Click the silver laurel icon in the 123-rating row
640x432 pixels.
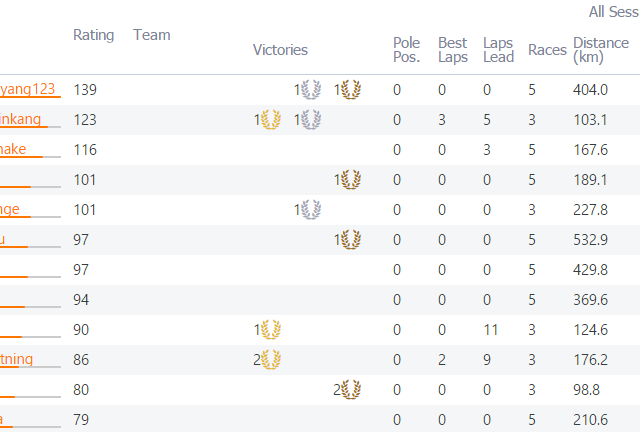311,120
